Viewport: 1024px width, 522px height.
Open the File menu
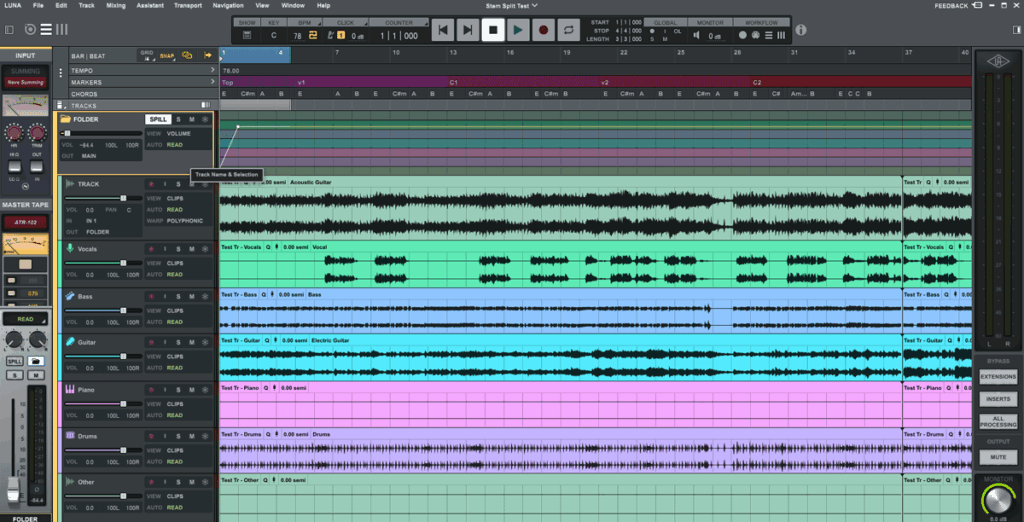coord(39,5)
